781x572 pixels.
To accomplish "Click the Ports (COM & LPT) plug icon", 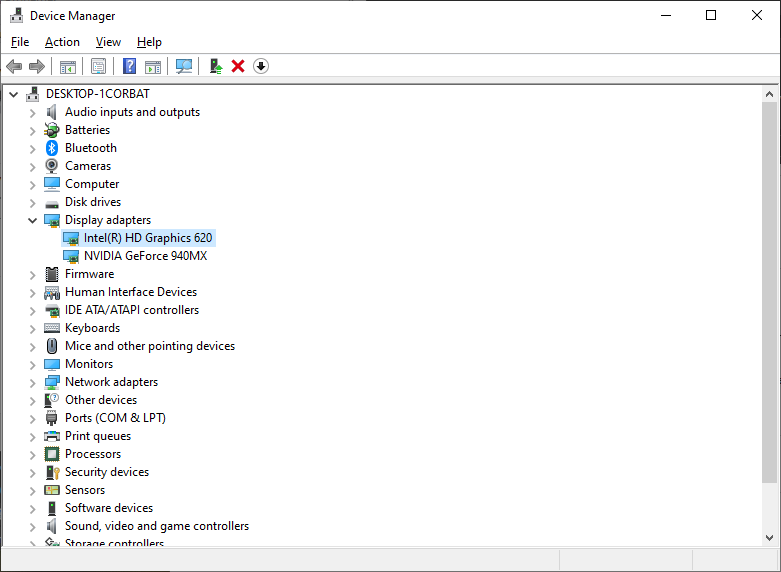I will coord(51,418).
